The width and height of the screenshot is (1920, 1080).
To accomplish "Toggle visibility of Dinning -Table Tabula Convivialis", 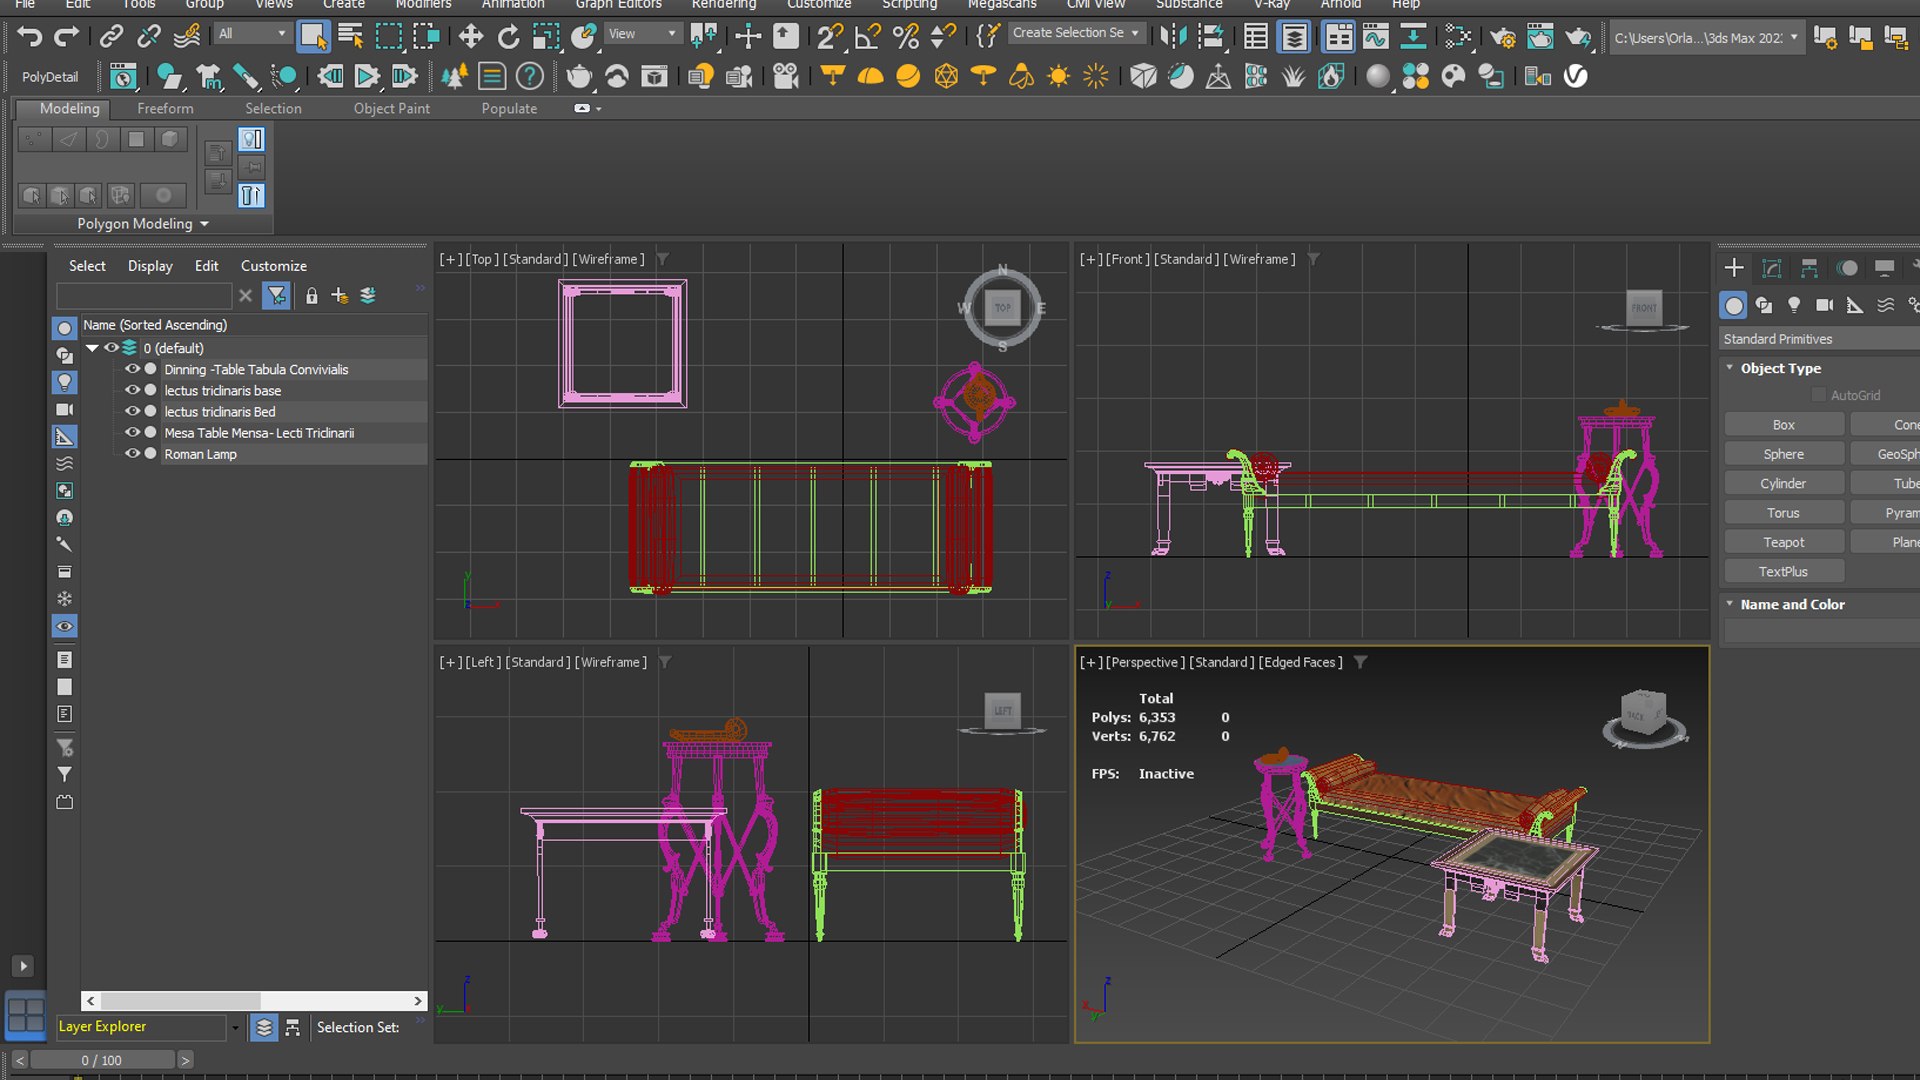I will click(132, 369).
